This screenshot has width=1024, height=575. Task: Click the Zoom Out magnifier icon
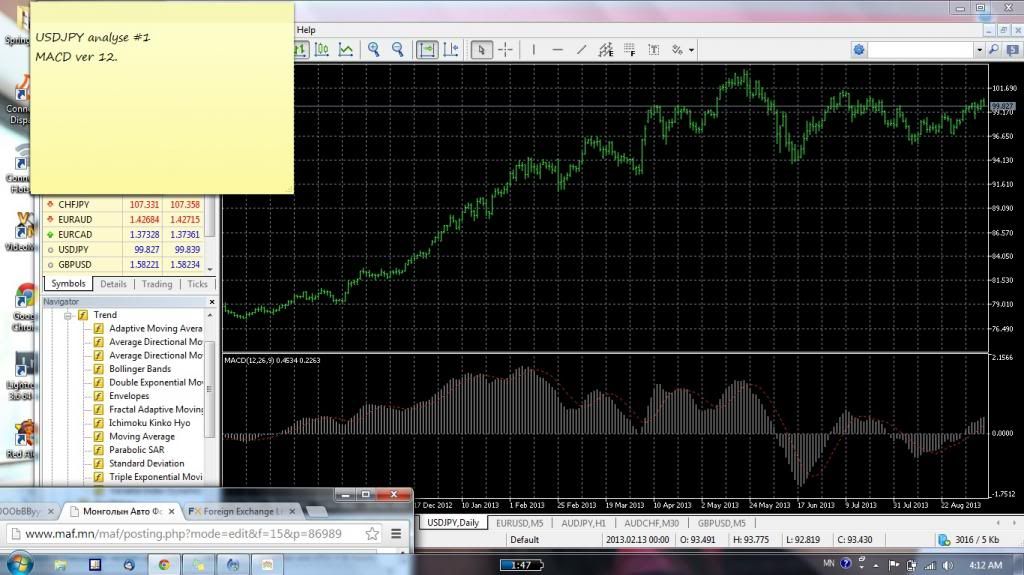397,50
